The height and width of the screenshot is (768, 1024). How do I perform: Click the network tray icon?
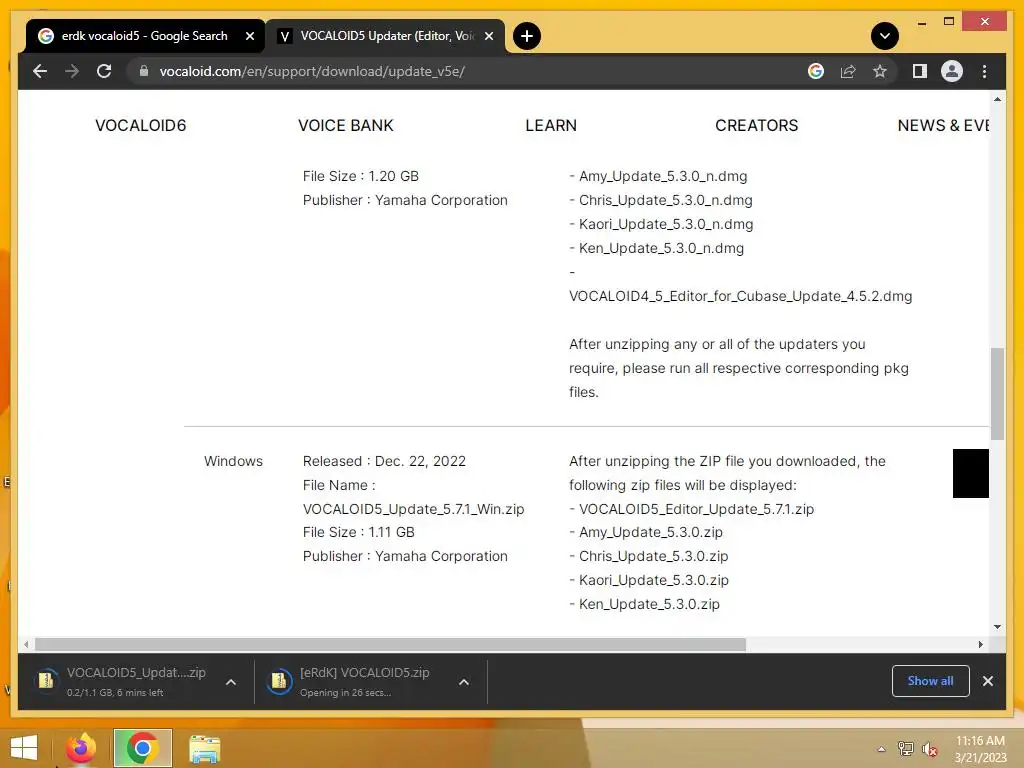905,749
